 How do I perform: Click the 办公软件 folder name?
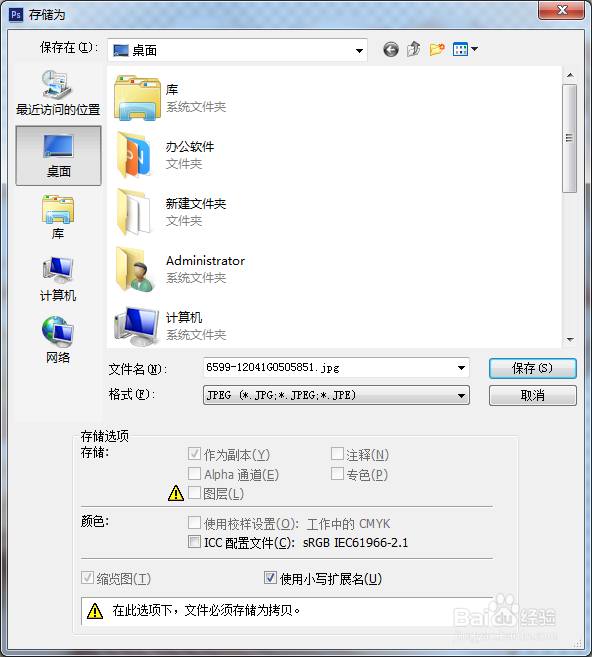(x=190, y=147)
